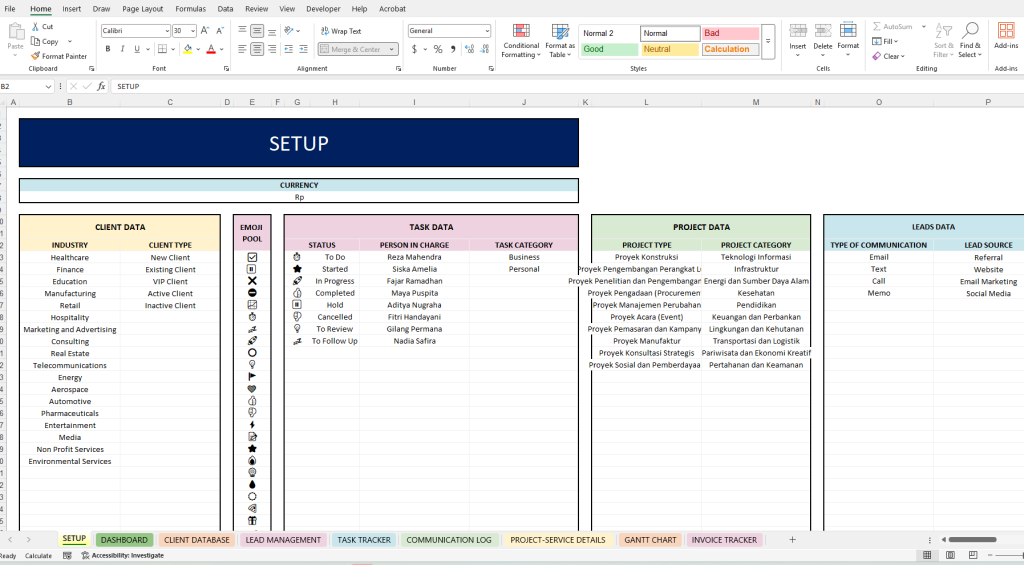Click the Cut scissors icon
1024x565 pixels.
[x=36, y=27]
